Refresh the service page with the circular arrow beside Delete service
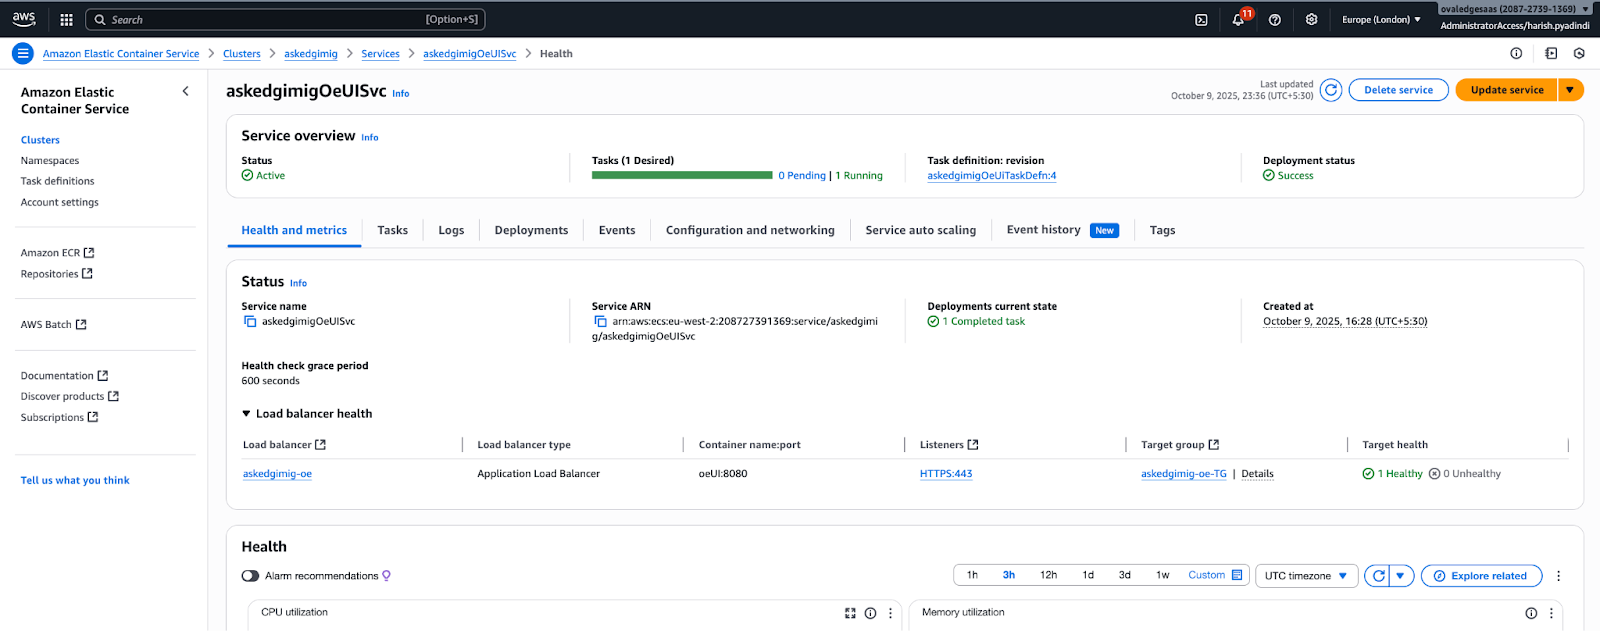Viewport: 1600px width, 631px height. pyautogui.click(x=1331, y=90)
